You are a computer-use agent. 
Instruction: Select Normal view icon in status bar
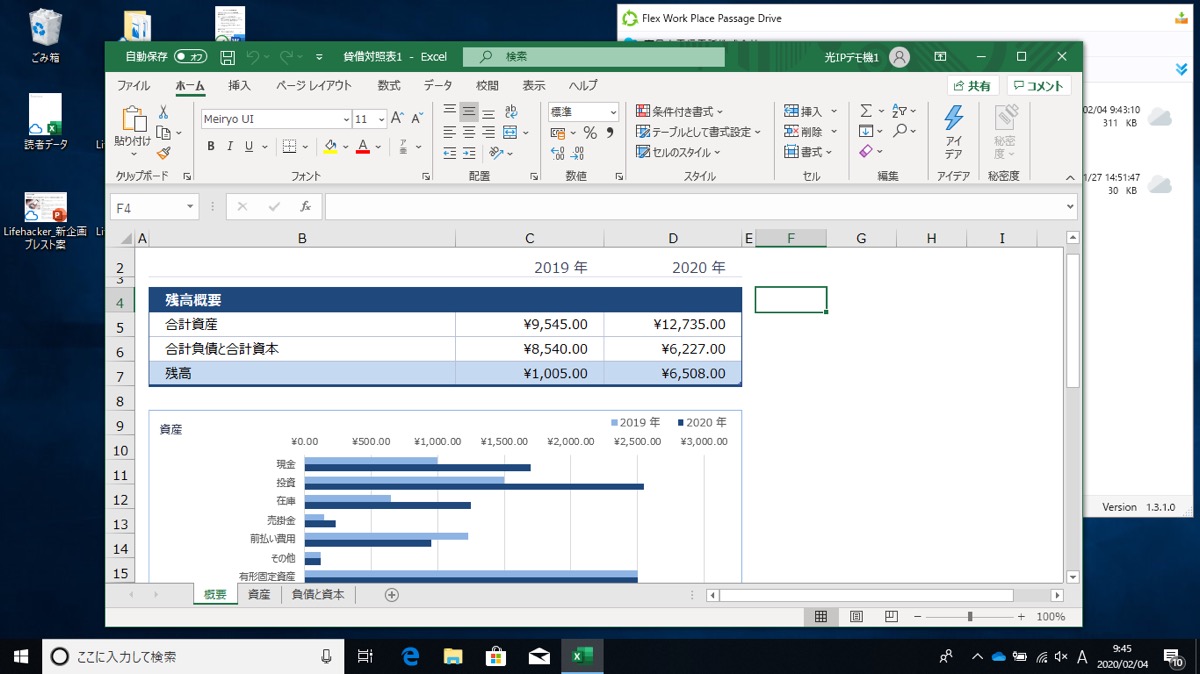(821, 617)
